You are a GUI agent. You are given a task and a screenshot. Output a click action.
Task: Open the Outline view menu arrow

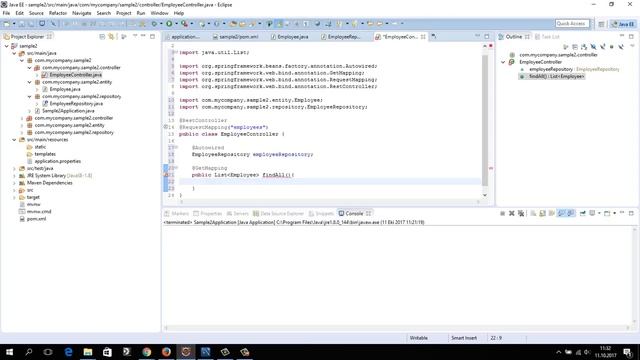tap(632, 46)
